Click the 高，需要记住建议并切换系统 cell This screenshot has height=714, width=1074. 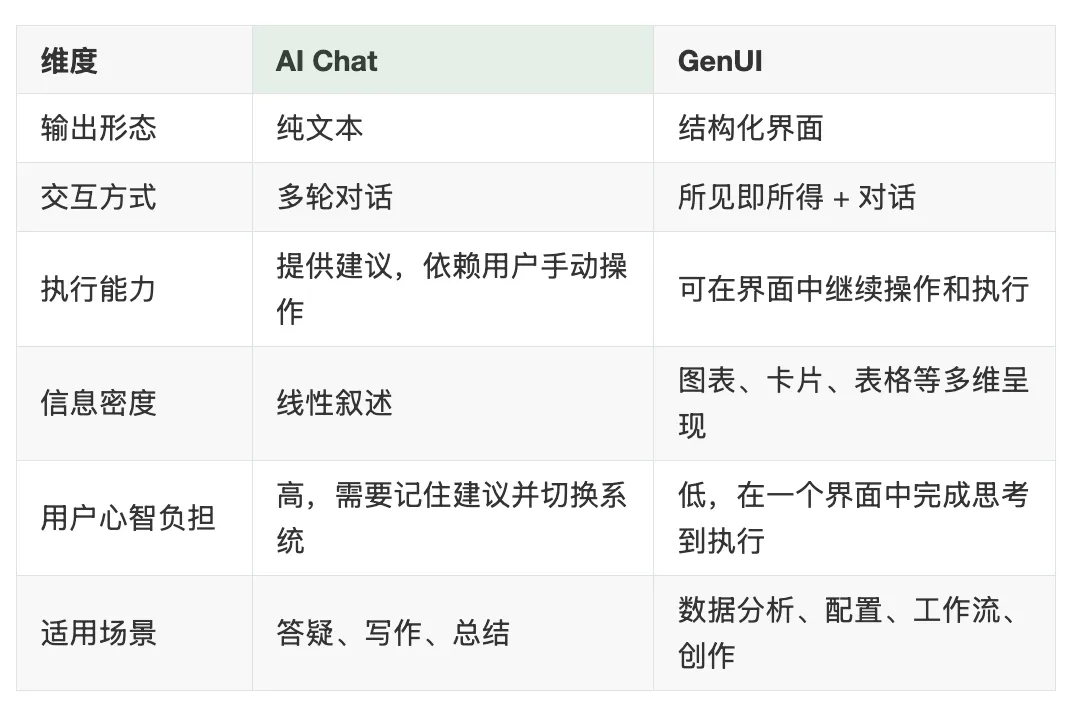click(451, 518)
